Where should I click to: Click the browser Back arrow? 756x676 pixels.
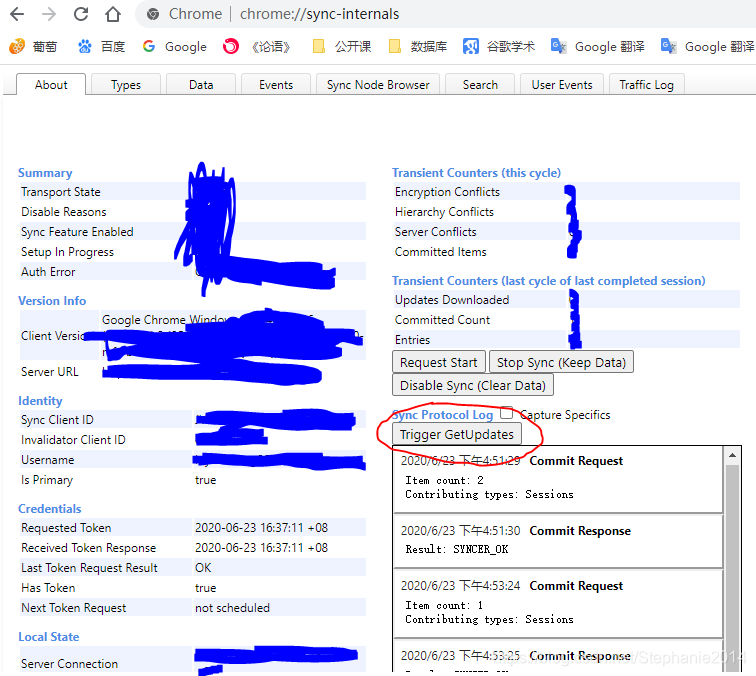(x=17, y=14)
